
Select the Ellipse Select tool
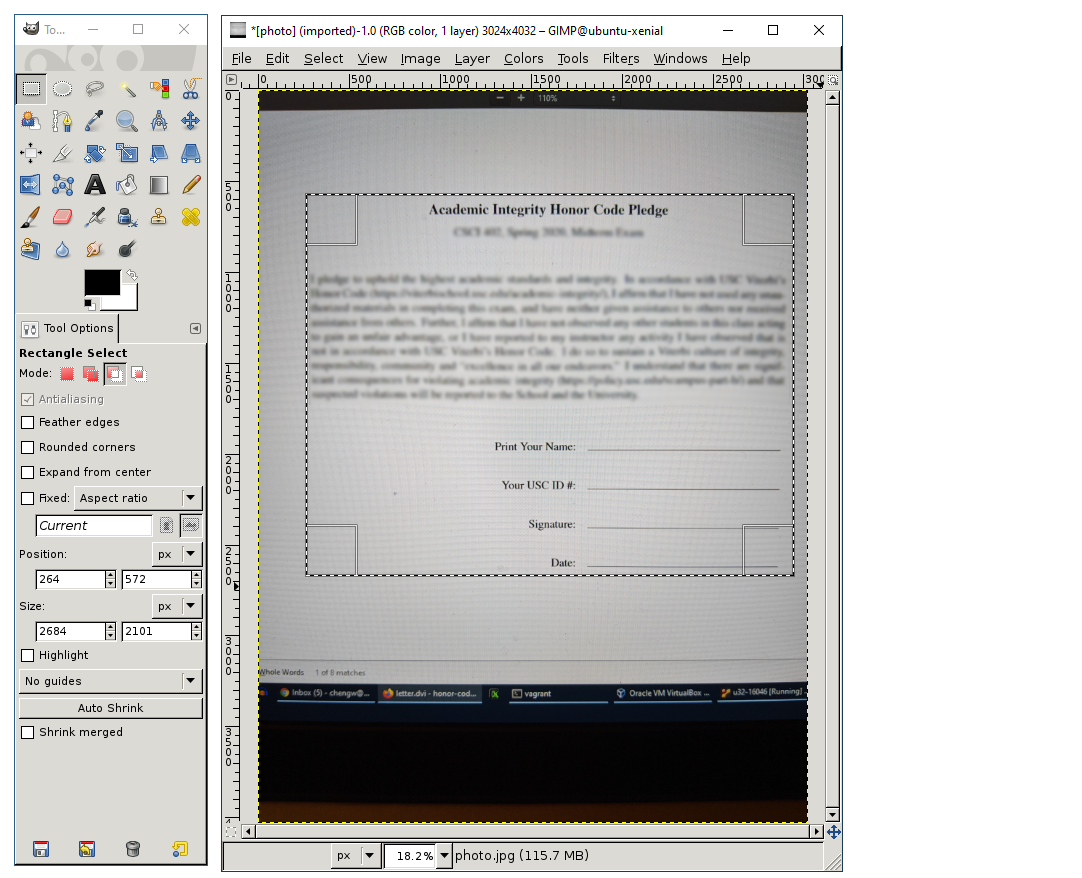point(62,89)
